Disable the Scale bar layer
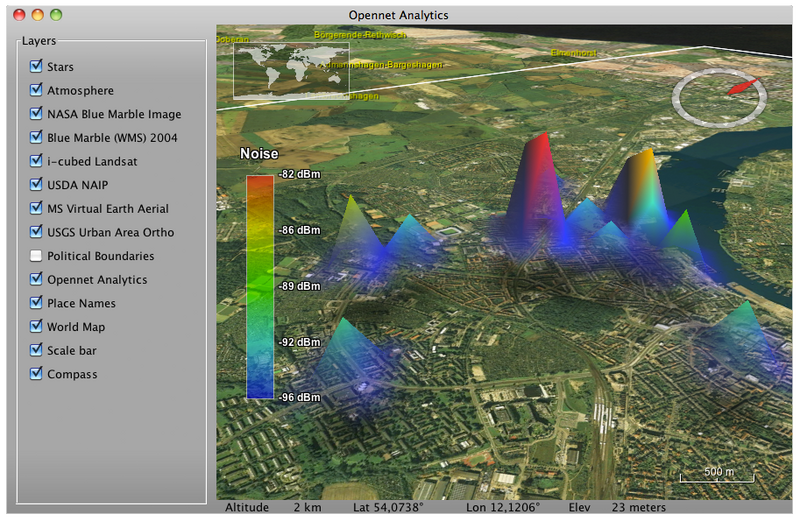 click(x=36, y=350)
